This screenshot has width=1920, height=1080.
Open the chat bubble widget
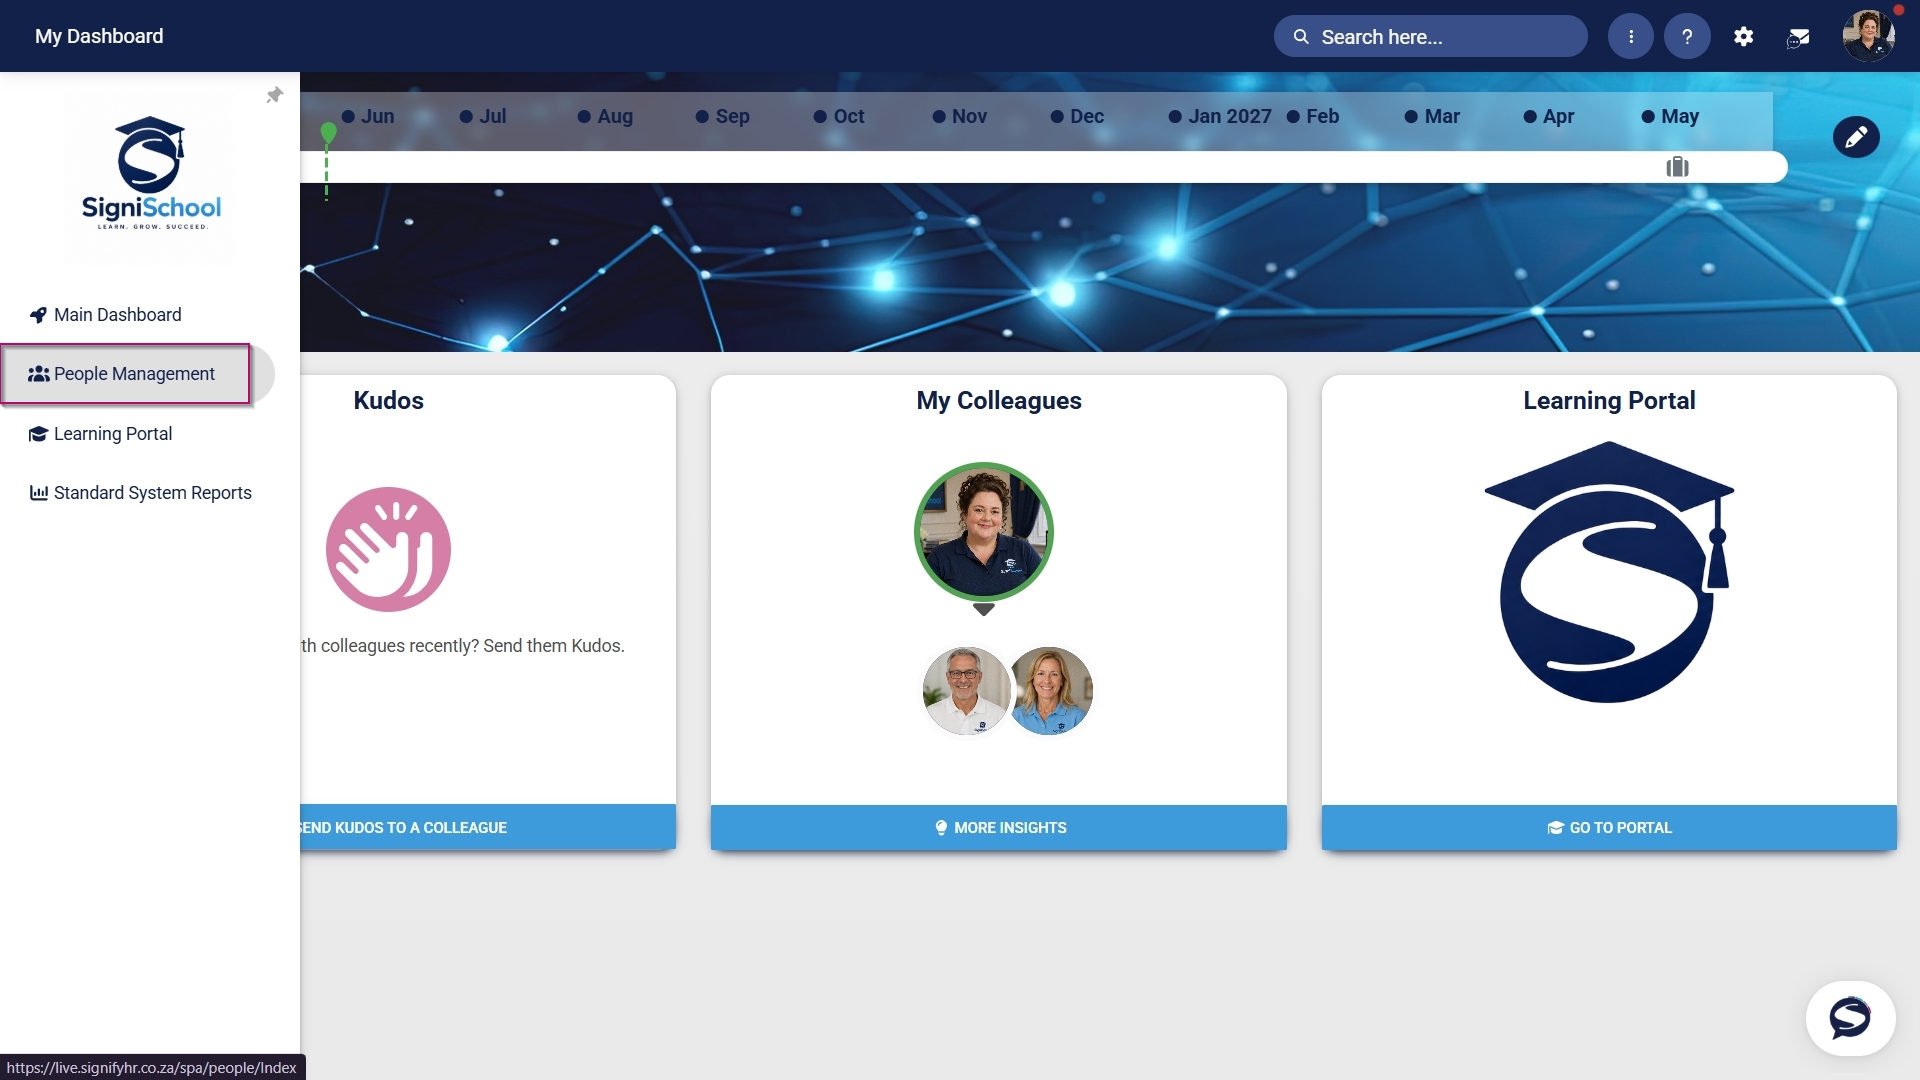click(x=1850, y=1018)
